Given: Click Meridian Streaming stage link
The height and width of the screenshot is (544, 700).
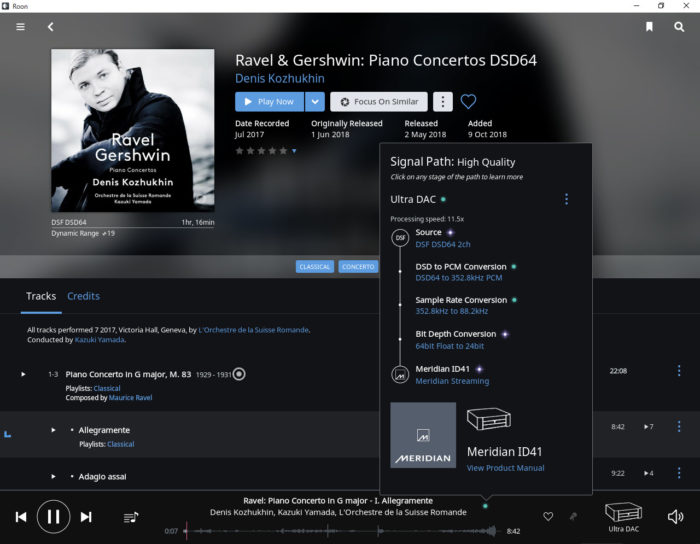Looking at the screenshot, I should (x=452, y=381).
